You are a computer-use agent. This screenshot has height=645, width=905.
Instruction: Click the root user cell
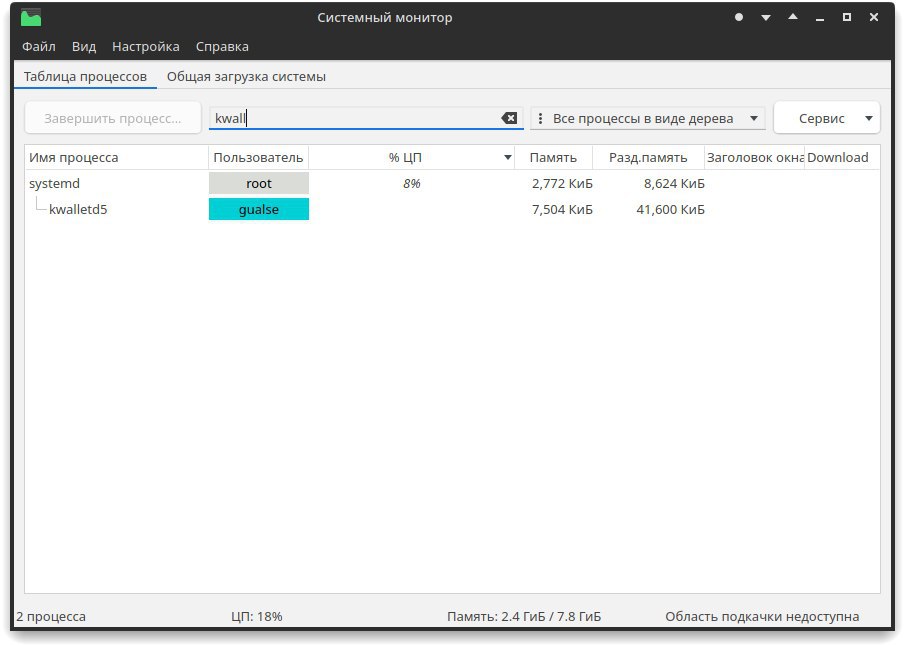(x=259, y=183)
